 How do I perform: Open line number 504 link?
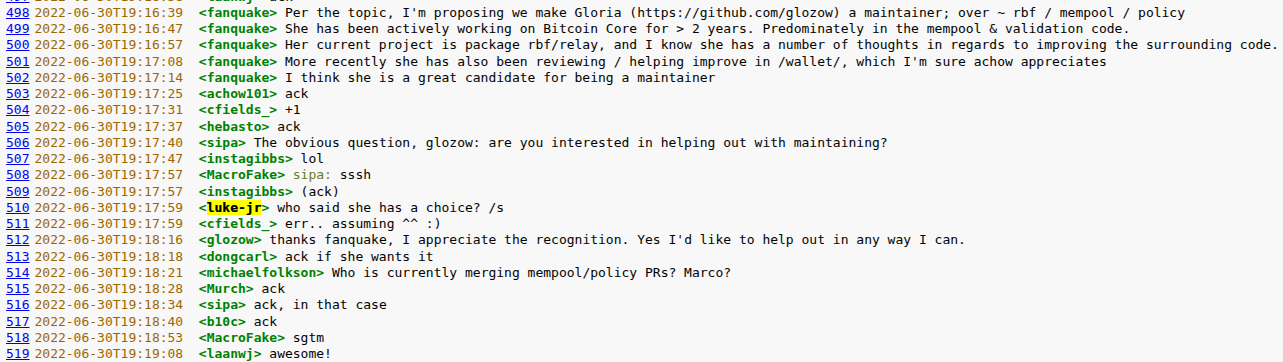tap(18, 109)
